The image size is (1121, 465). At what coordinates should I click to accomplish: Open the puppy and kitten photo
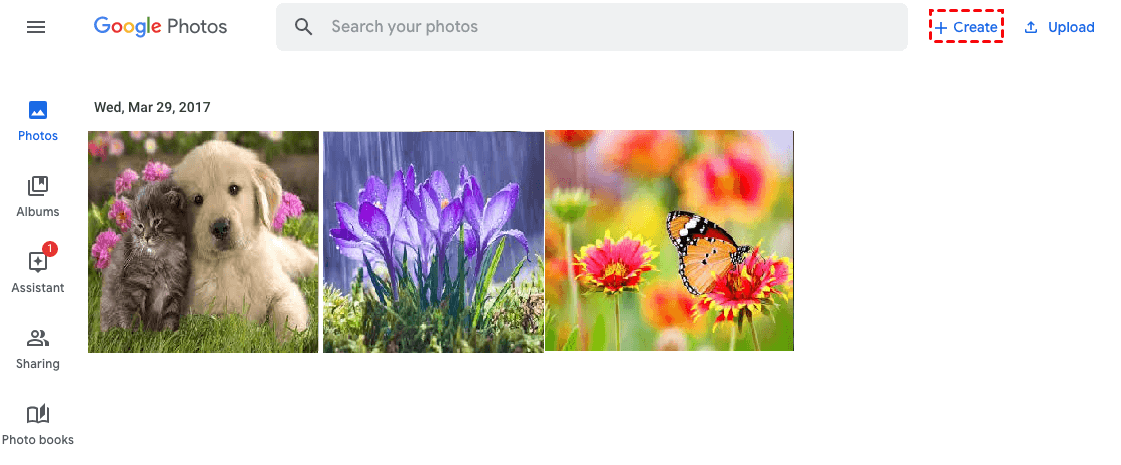203,242
